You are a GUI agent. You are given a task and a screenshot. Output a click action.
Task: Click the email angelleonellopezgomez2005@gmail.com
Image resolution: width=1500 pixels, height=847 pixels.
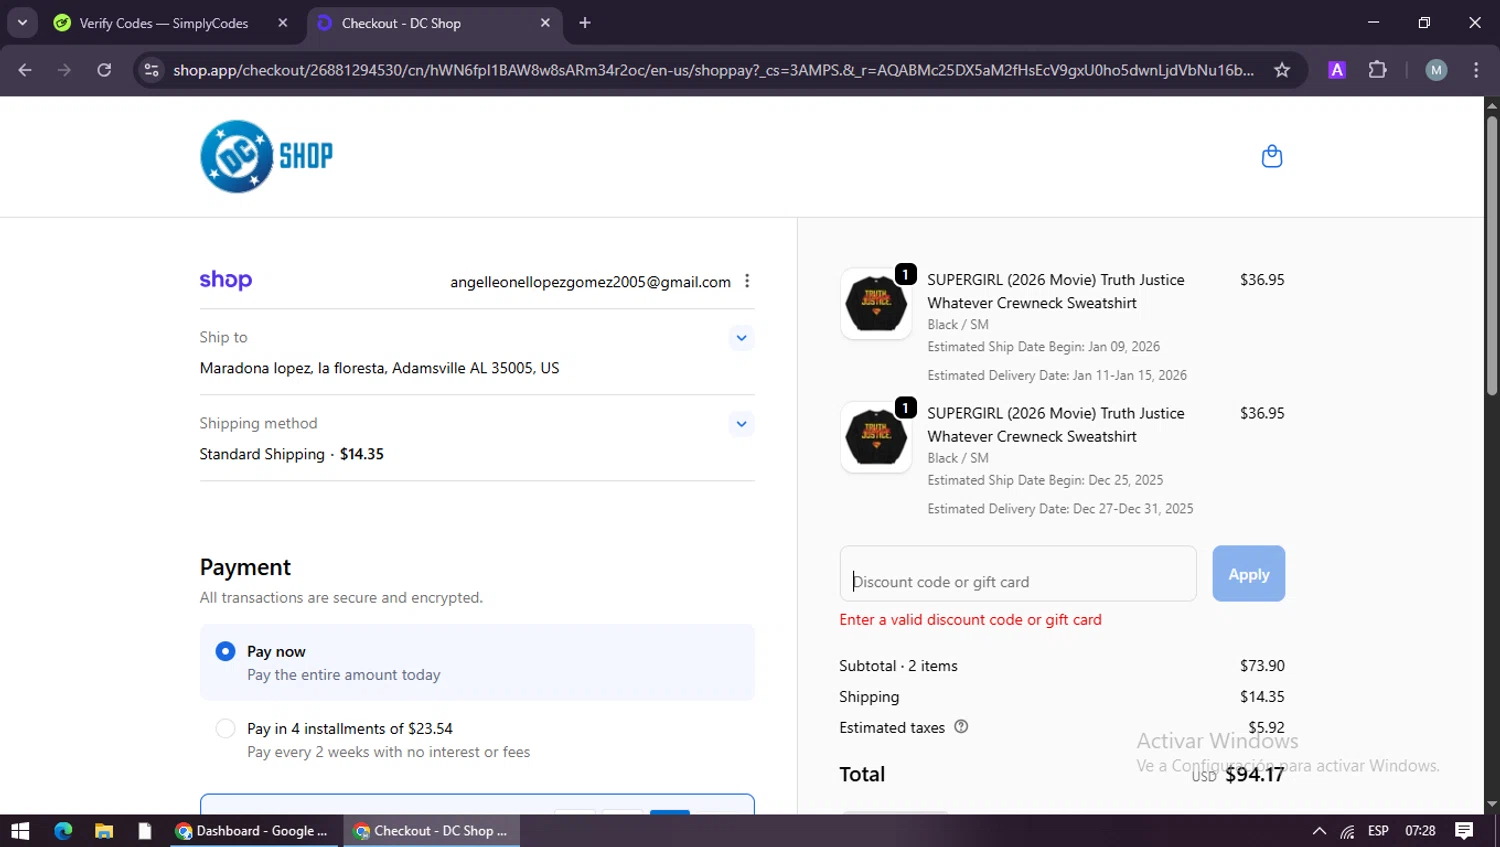tap(590, 282)
